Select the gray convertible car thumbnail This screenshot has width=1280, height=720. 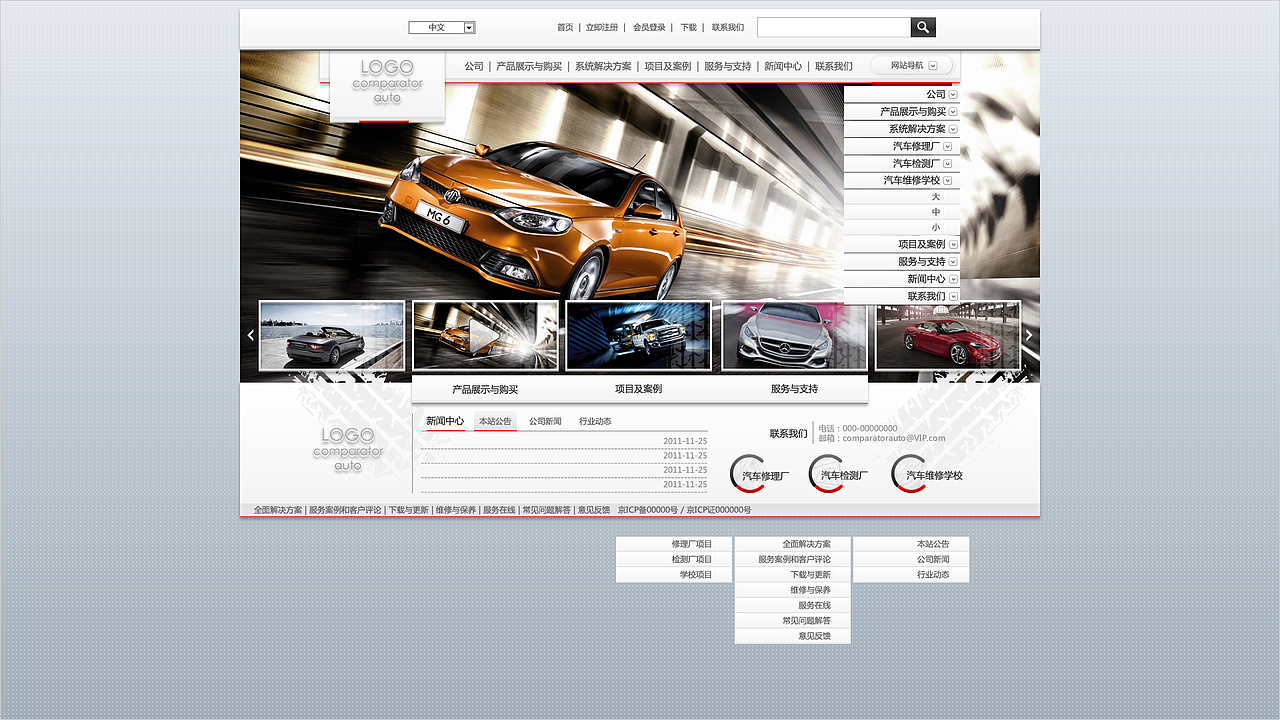tap(332, 336)
